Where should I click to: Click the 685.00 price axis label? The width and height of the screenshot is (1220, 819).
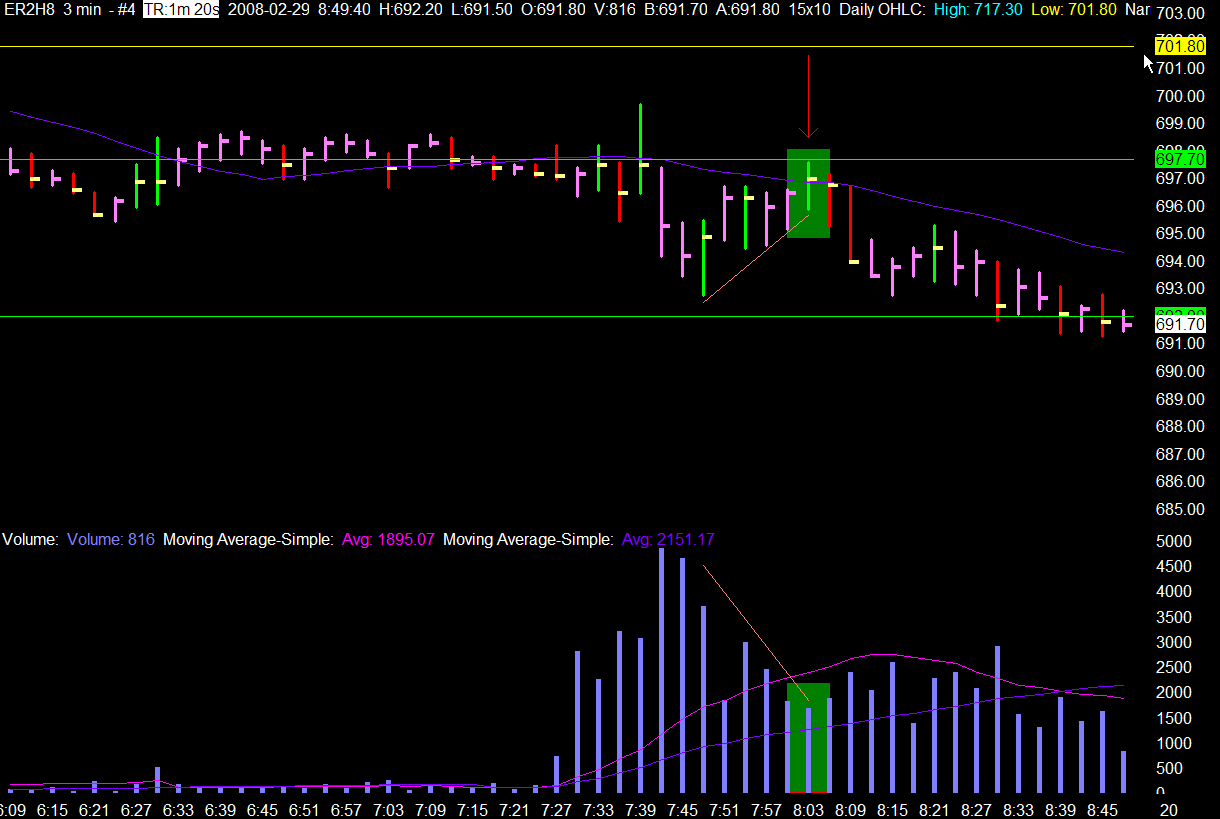tap(1181, 509)
